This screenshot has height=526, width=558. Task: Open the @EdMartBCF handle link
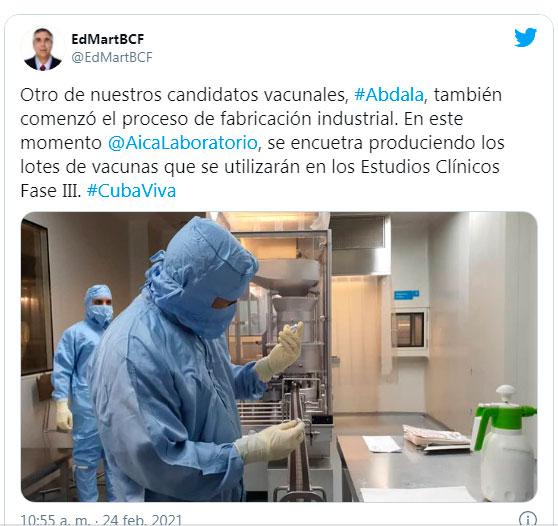[112, 57]
